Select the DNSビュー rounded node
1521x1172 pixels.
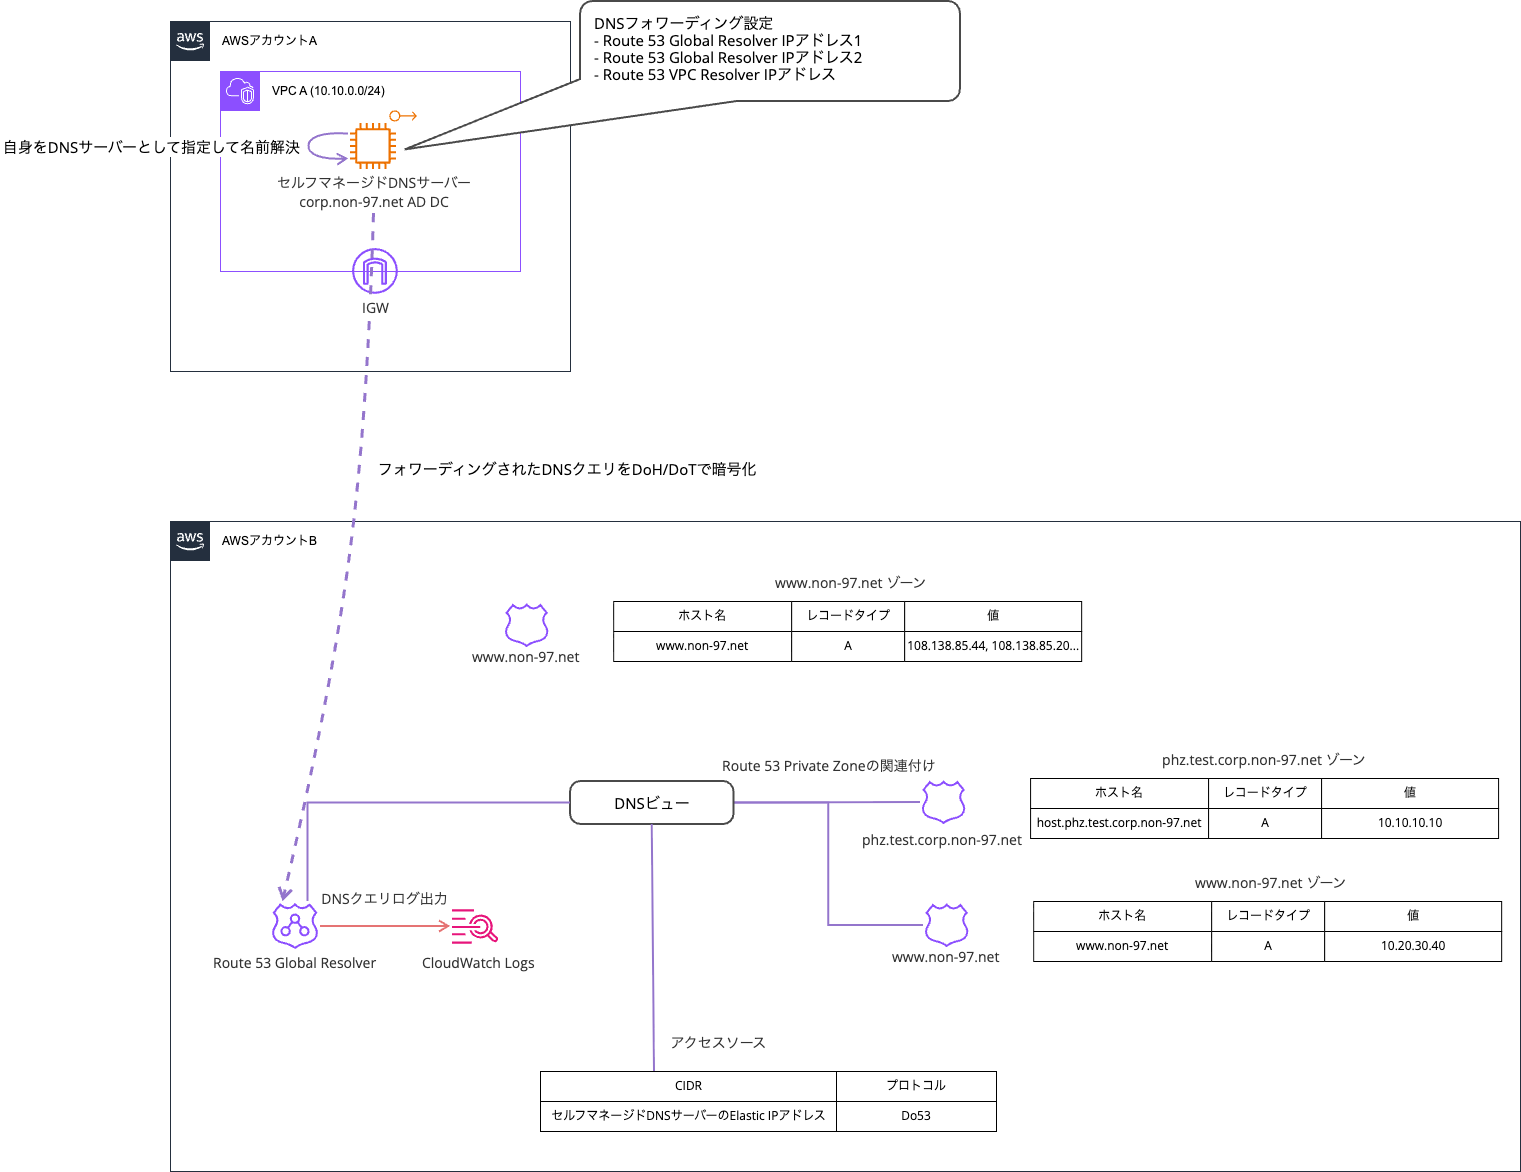click(x=651, y=802)
